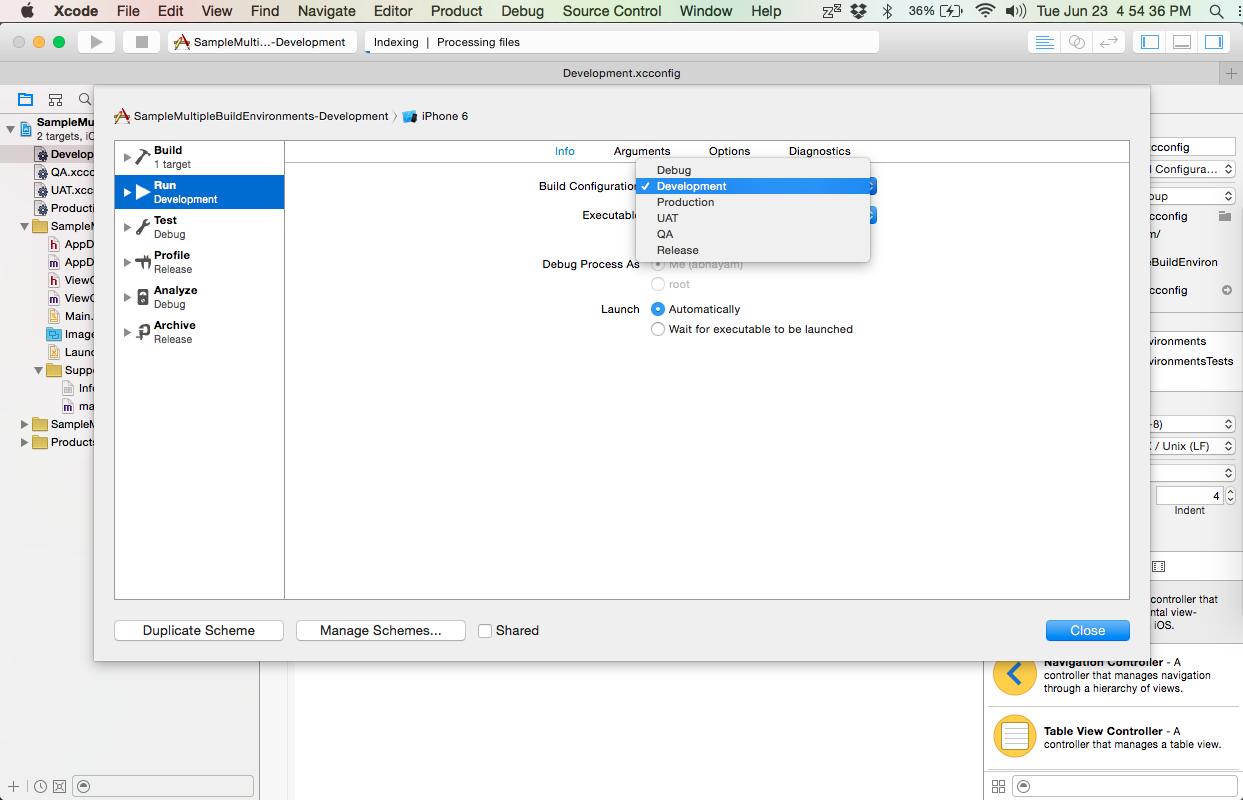The width and height of the screenshot is (1243, 800).
Task: Add a new editor tab
Action: [1231, 74]
